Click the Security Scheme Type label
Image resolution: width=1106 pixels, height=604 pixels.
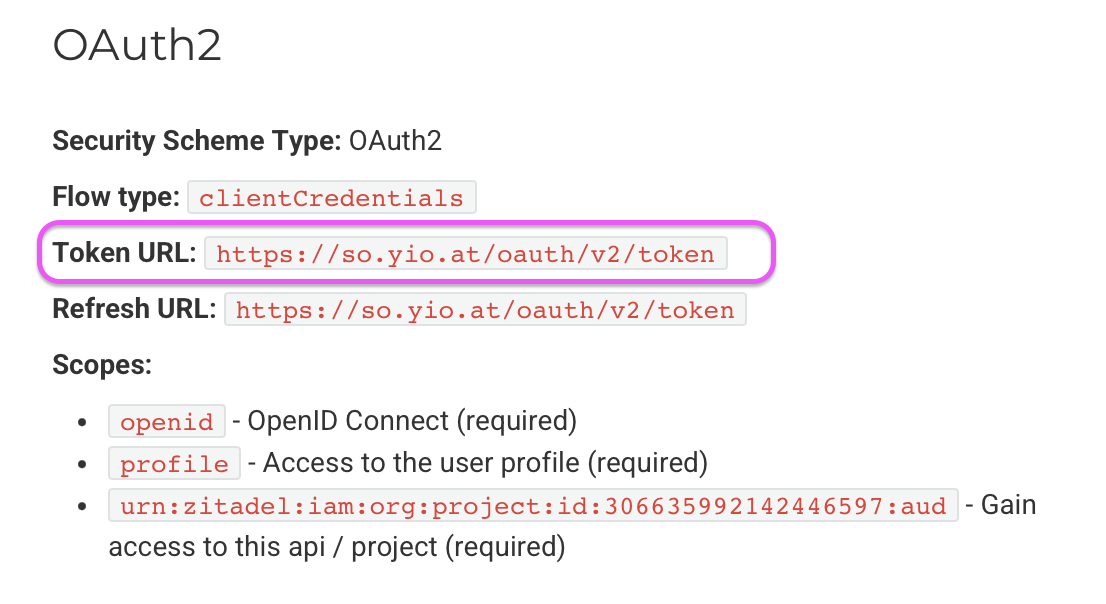pos(197,141)
